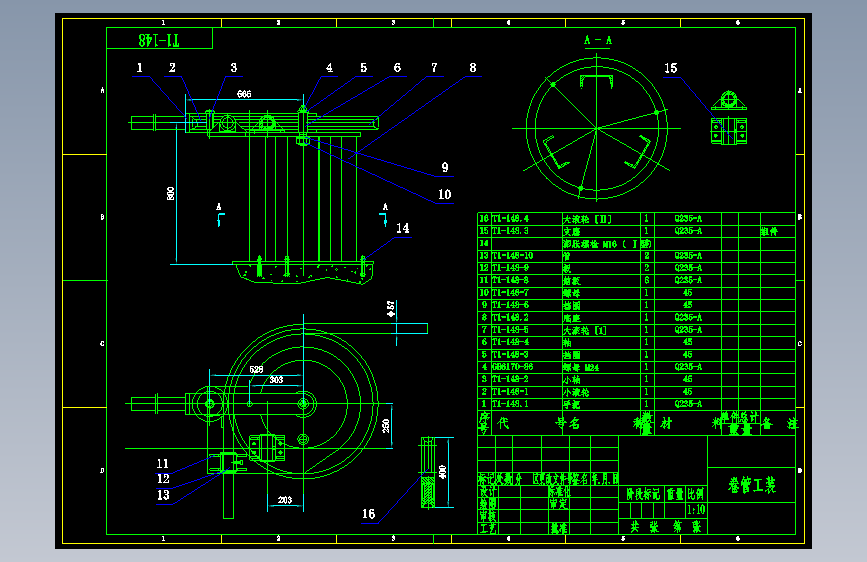Select the 800 vertical dimension text
The width and height of the screenshot is (867, 562).
click(170, 194)
